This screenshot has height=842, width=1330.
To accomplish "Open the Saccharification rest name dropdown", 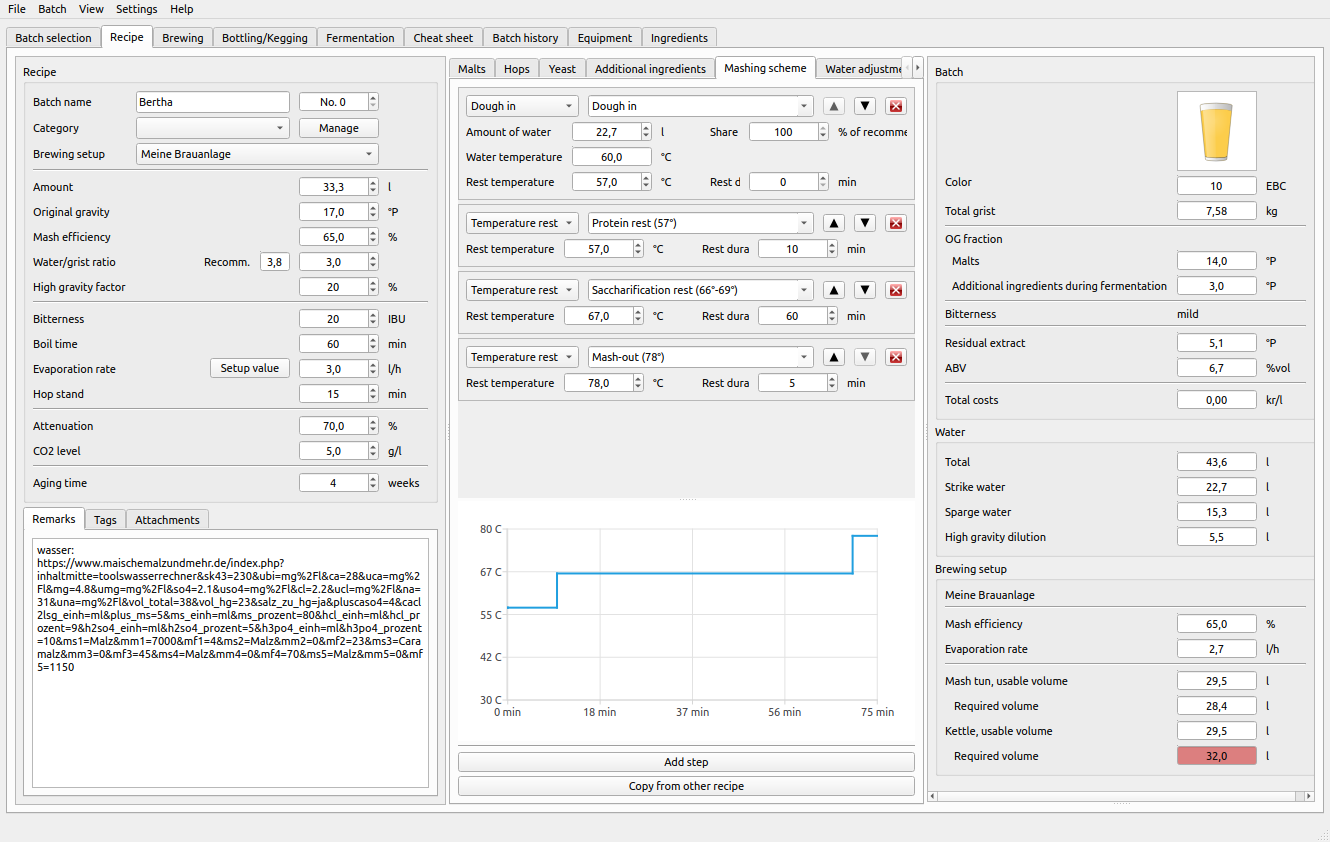I will pyautogui.click(x=700, y=290).
